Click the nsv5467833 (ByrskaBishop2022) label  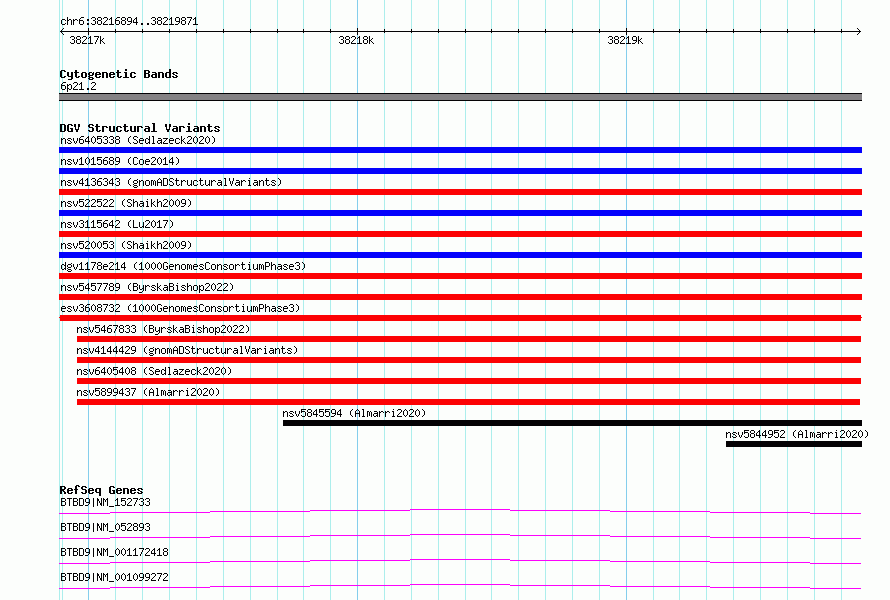coord(163,329)
